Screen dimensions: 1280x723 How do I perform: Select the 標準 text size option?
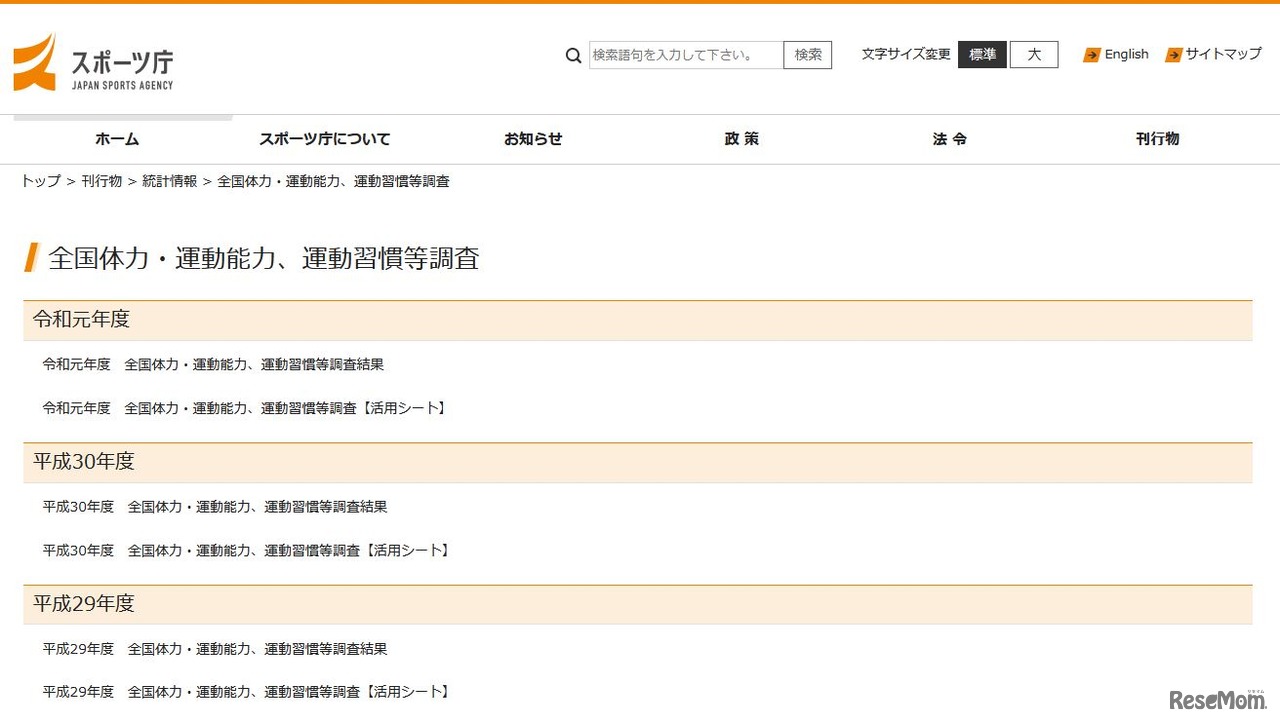tap(982, 55)
